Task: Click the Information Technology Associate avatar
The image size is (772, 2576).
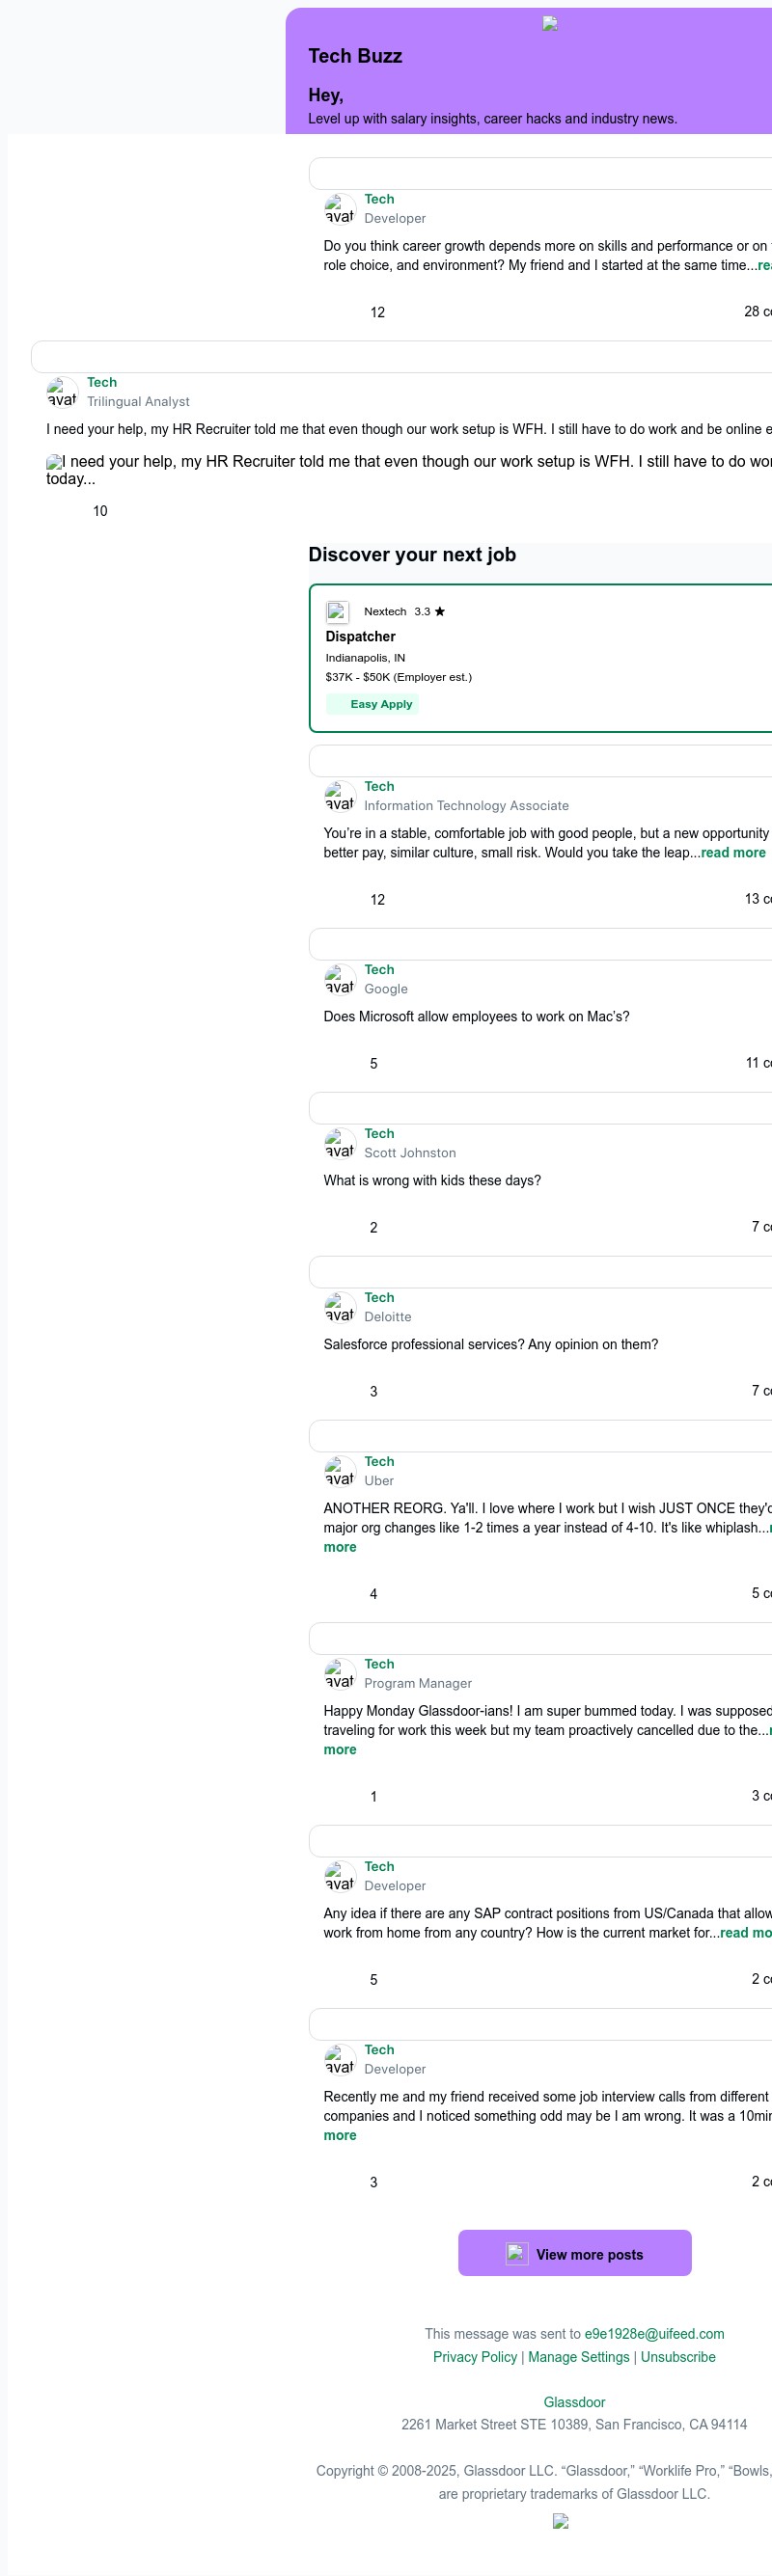Action: [x=339, y=796]
